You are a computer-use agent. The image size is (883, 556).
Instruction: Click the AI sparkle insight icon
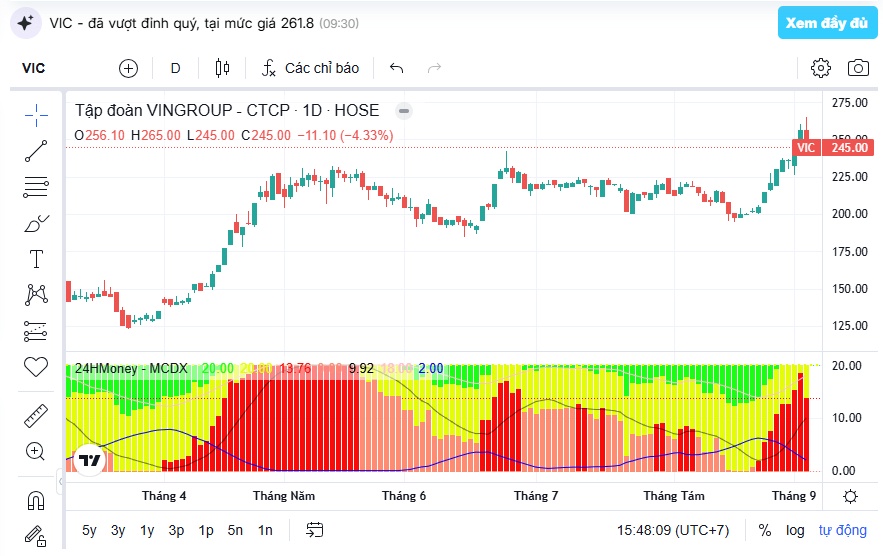click(x=25, y=23)
